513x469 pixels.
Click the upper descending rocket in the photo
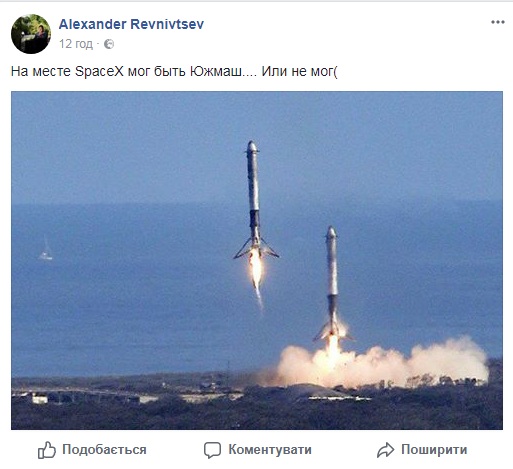[255, 200]
